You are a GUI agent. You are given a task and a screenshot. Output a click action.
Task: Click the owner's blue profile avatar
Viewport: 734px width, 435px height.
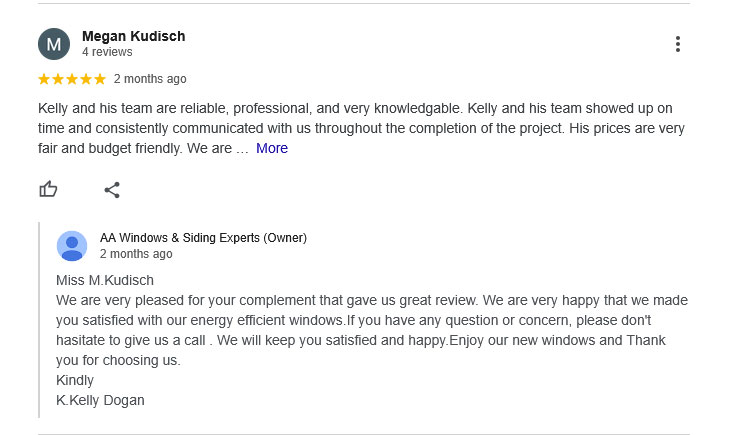click(x=72, y=246)
